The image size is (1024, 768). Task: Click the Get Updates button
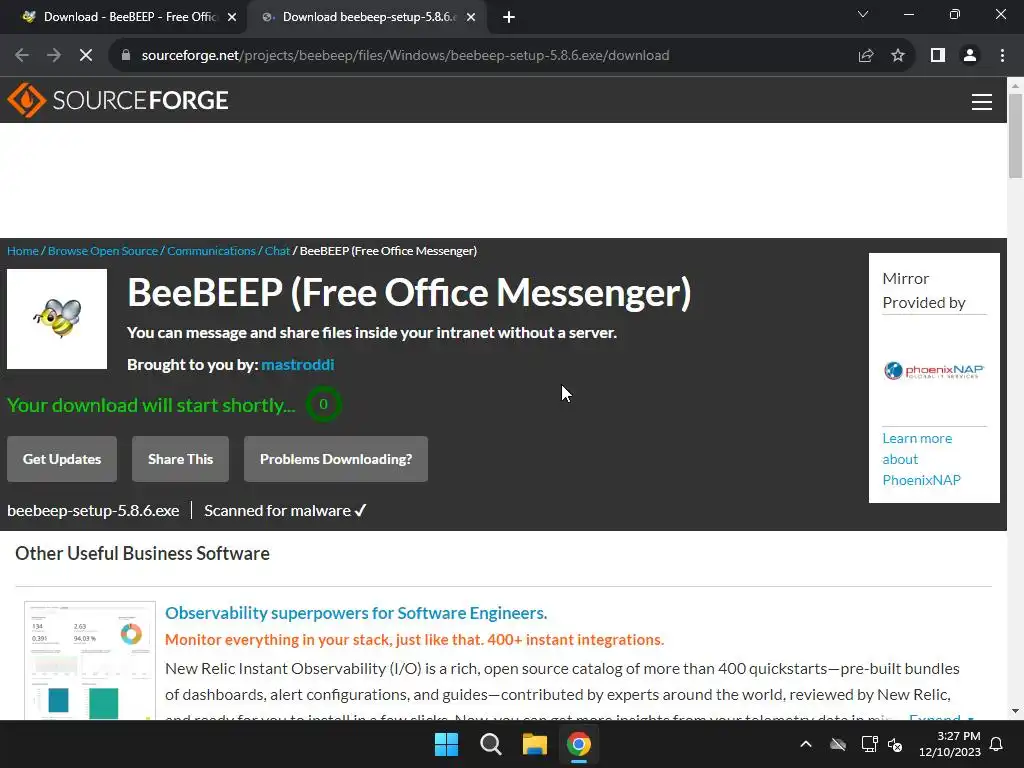click(x=62, y=459)
